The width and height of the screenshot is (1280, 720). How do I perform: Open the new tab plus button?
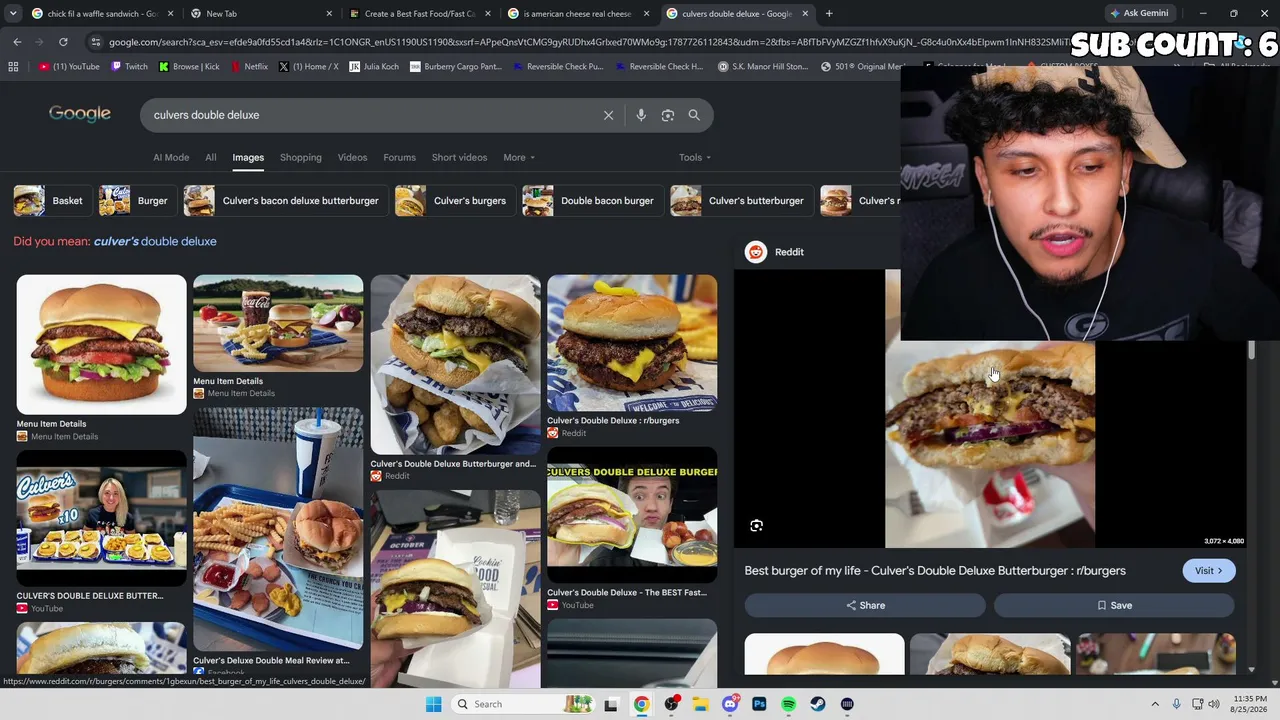click(829, 14)
